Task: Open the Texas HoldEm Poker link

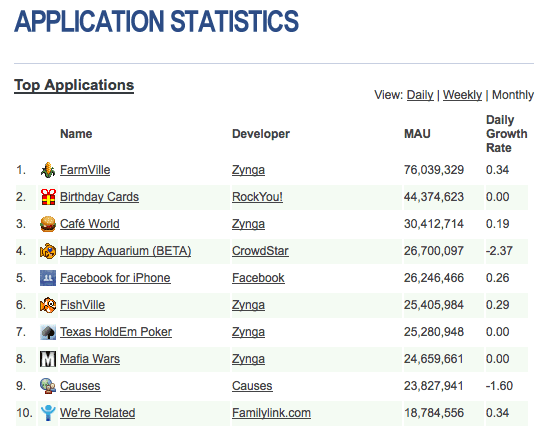Action: pos(116,332)
